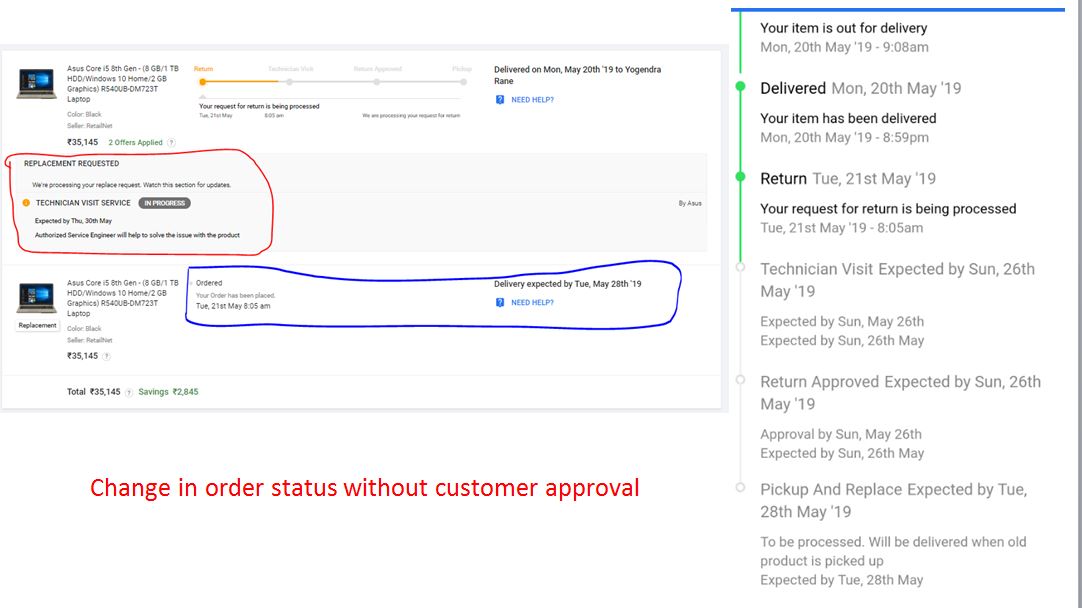The height and width of the screenshot is (608, 1082).
Task: Click the orange progress bar on return tracker
Action: point(245,81)
